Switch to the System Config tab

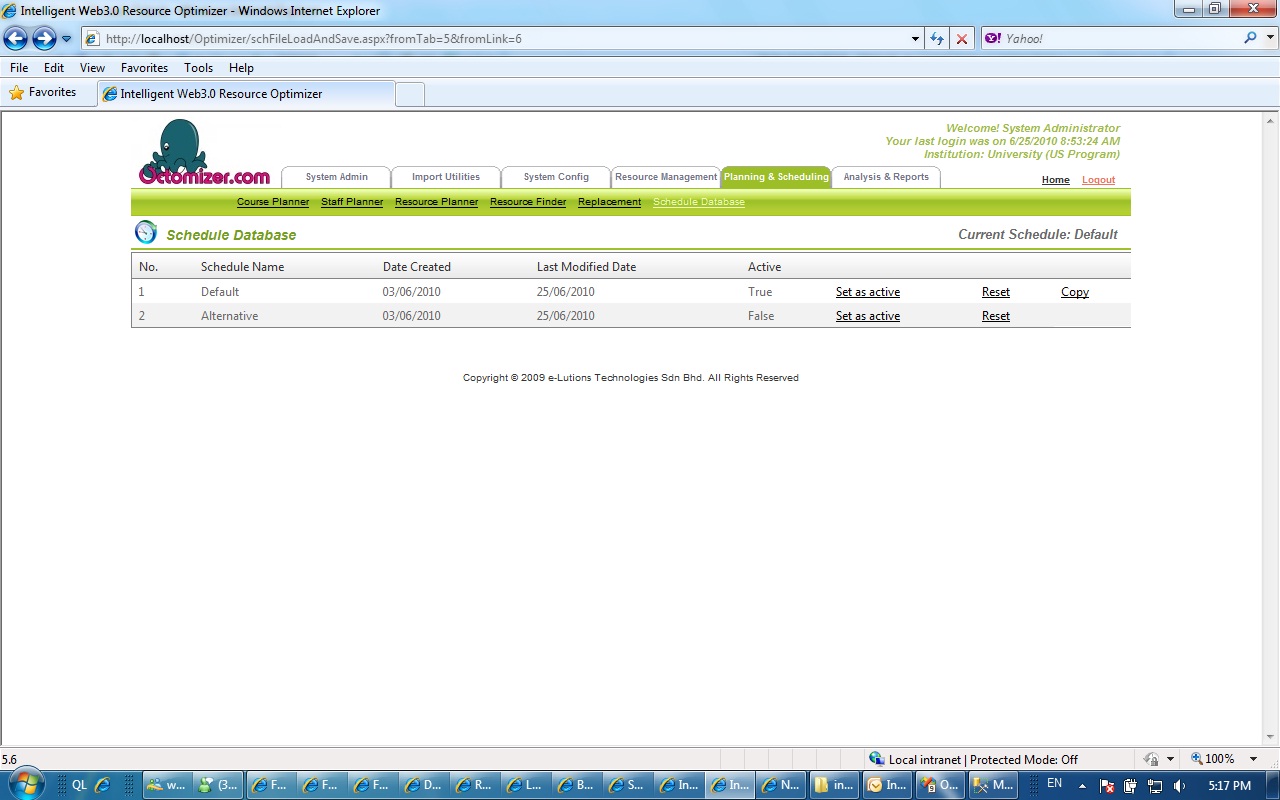click(x=556, y=177)
